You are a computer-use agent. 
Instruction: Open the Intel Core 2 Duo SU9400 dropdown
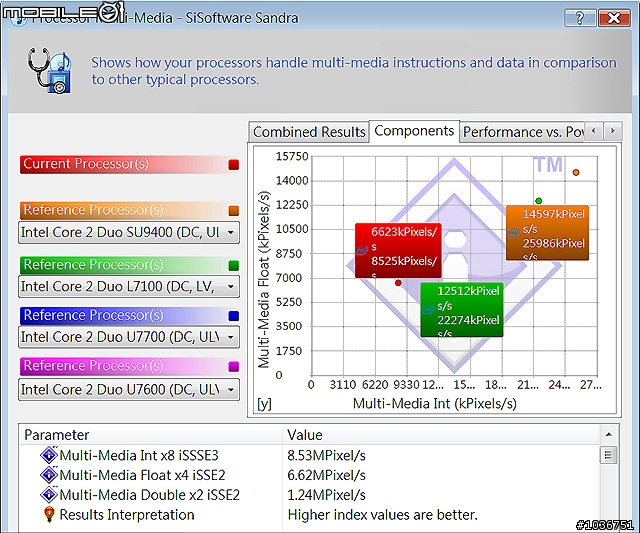pos(129,233)
